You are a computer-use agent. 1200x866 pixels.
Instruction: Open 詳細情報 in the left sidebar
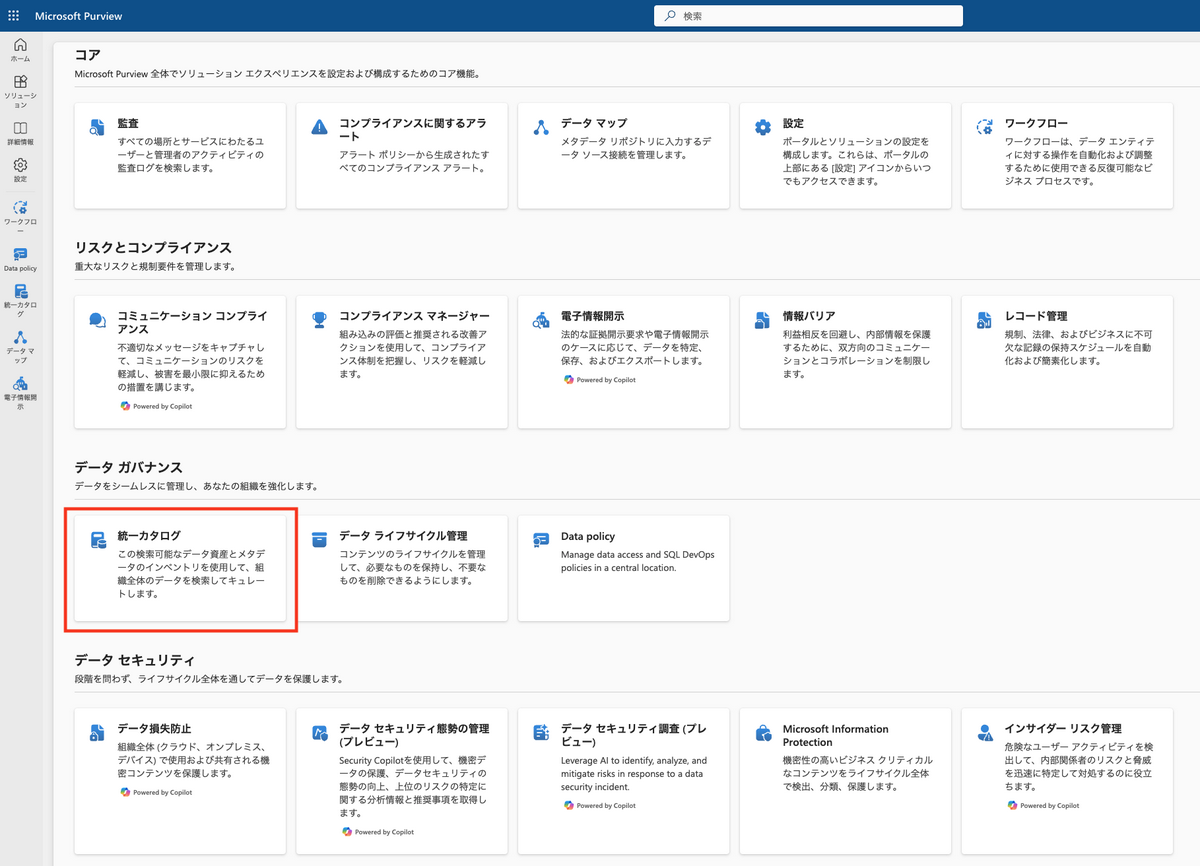pos(20,133)
